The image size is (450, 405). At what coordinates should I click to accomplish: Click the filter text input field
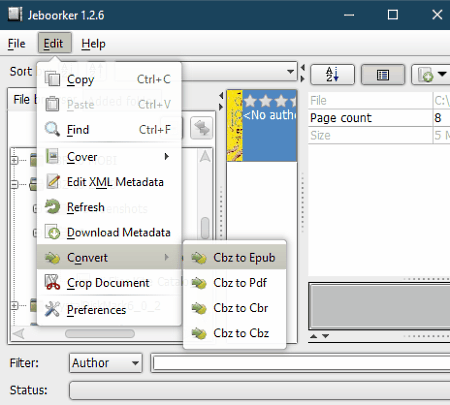301,363
